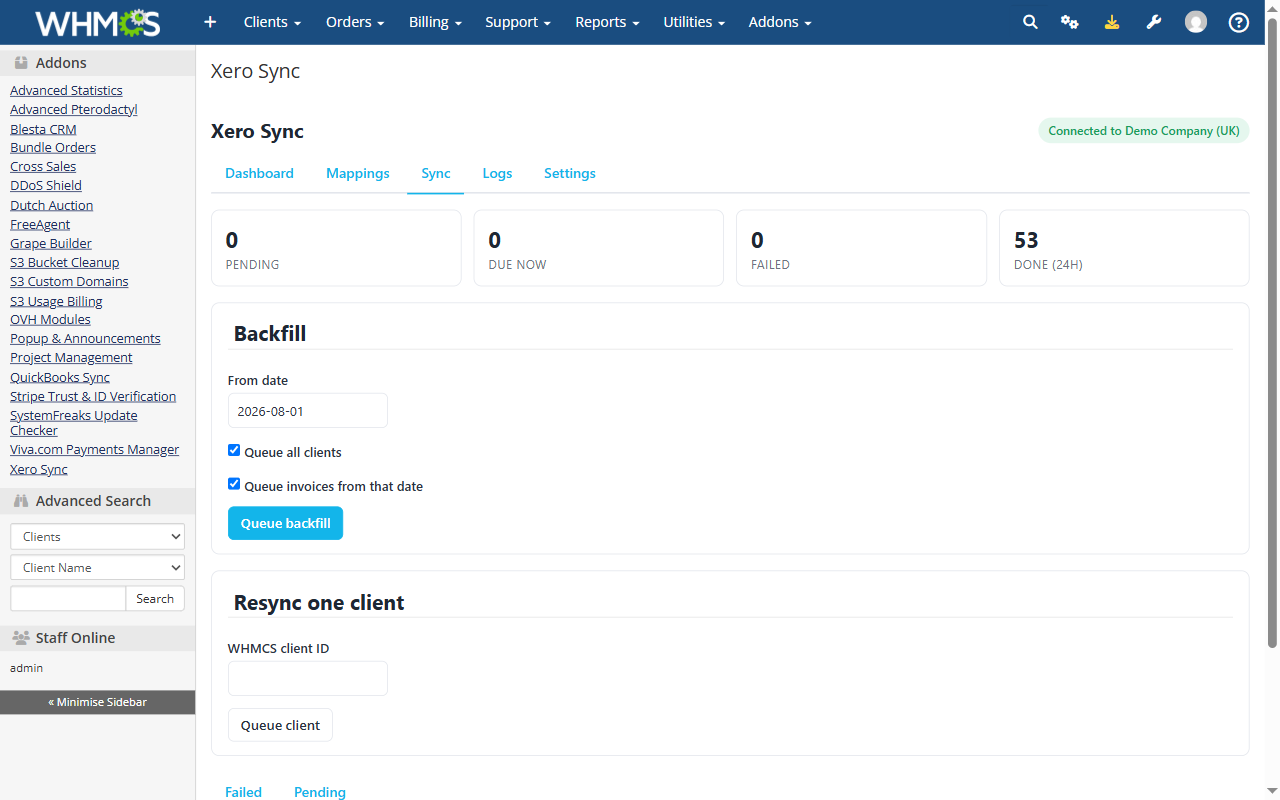The image size is (1280, 800).
Task: Open the help question mark icon
Action: [1239, 22]
